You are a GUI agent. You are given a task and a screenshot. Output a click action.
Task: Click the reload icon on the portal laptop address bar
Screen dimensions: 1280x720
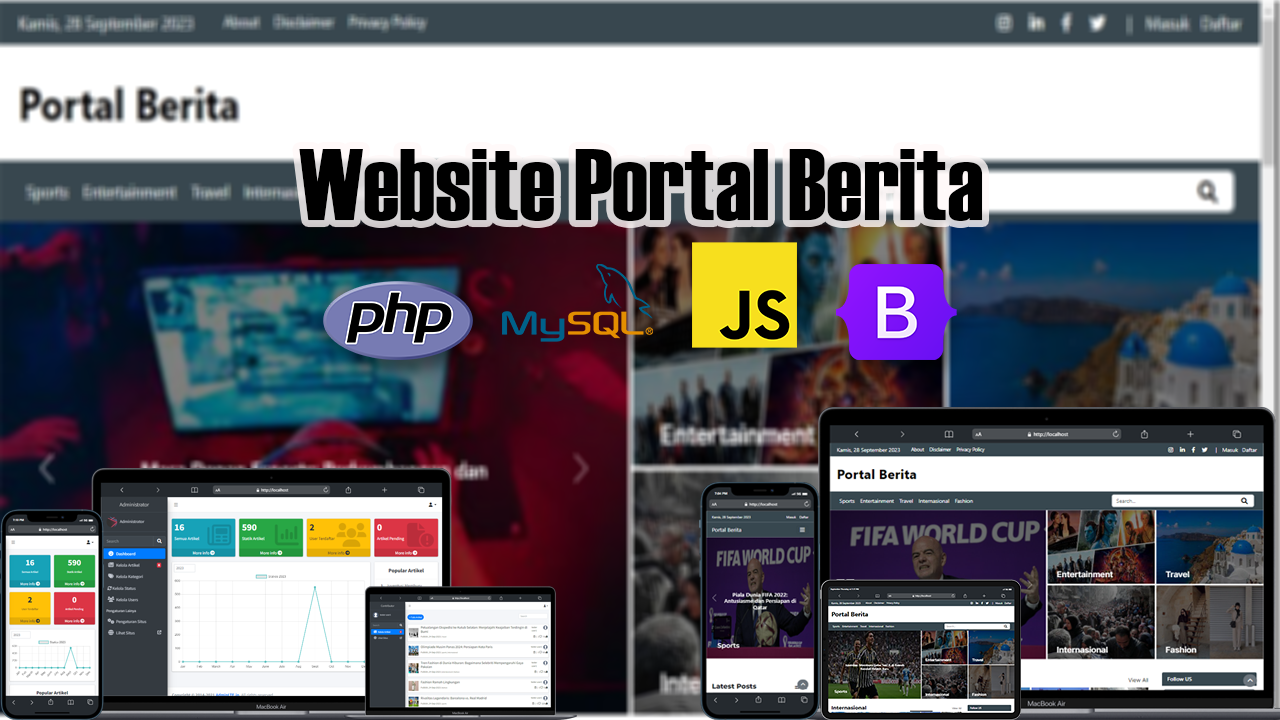point(1116,434)
